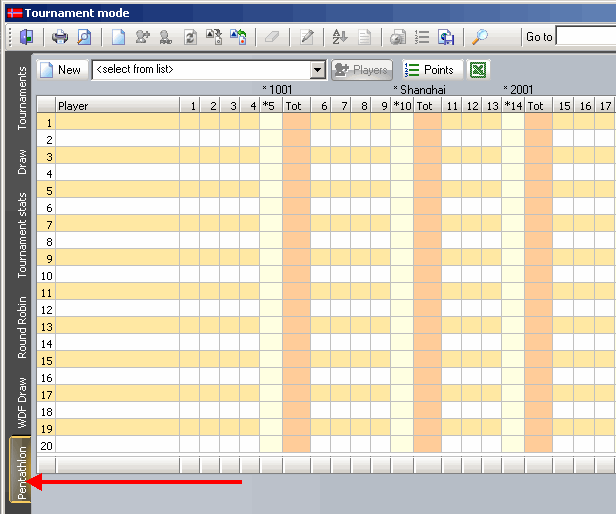616x514 pixels.
Task: Click the Player cell in row 1
Action: point(117,122)
